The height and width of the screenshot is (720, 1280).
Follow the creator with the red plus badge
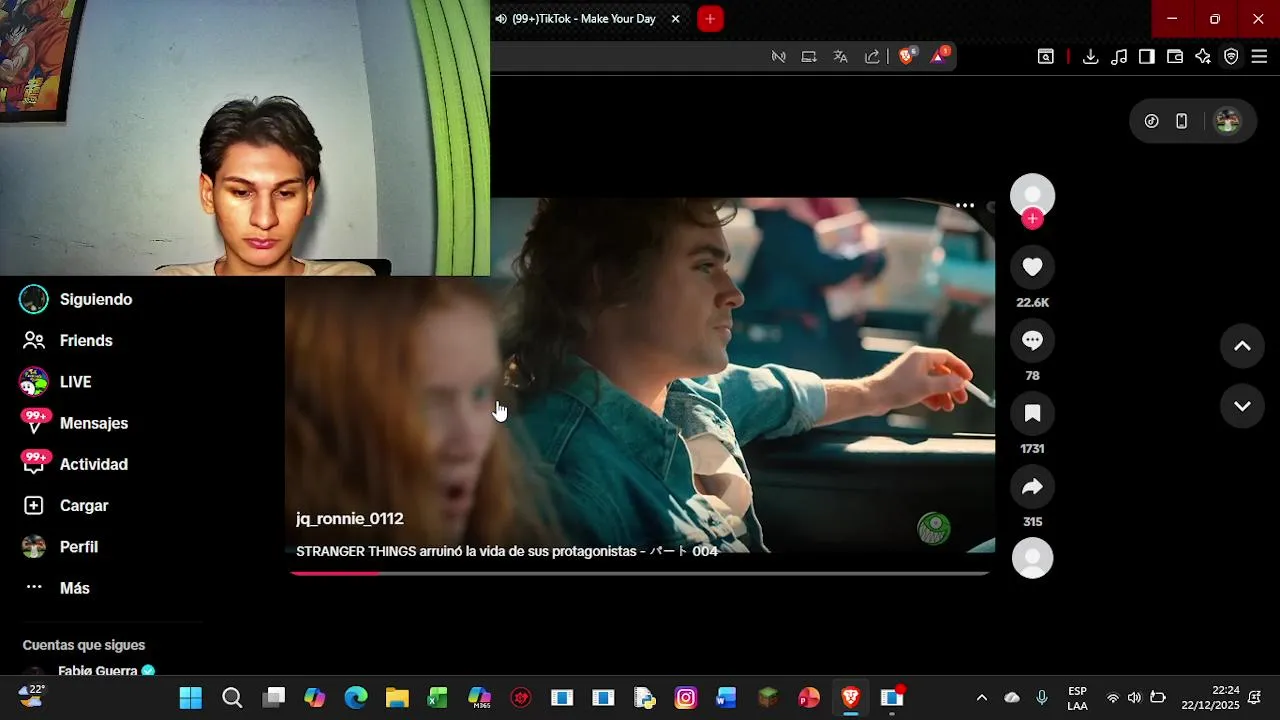pos(1032,219)
